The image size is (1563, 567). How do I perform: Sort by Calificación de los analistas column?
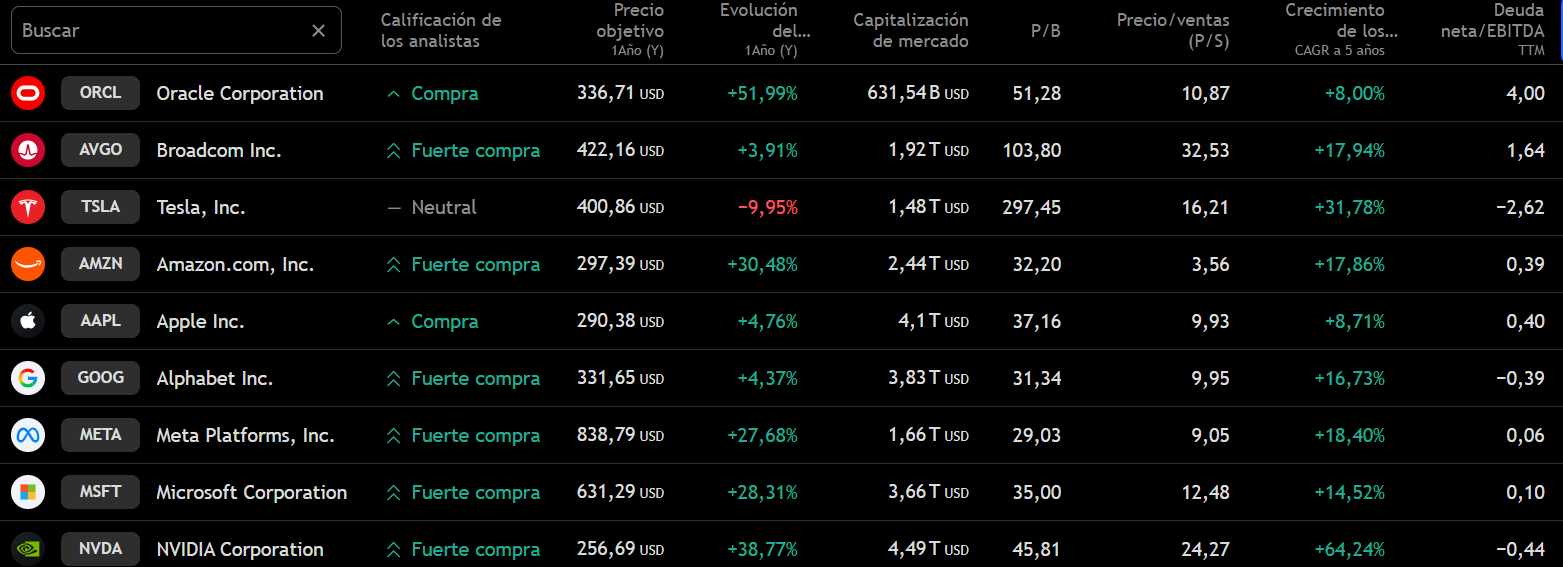coord(441,31)
